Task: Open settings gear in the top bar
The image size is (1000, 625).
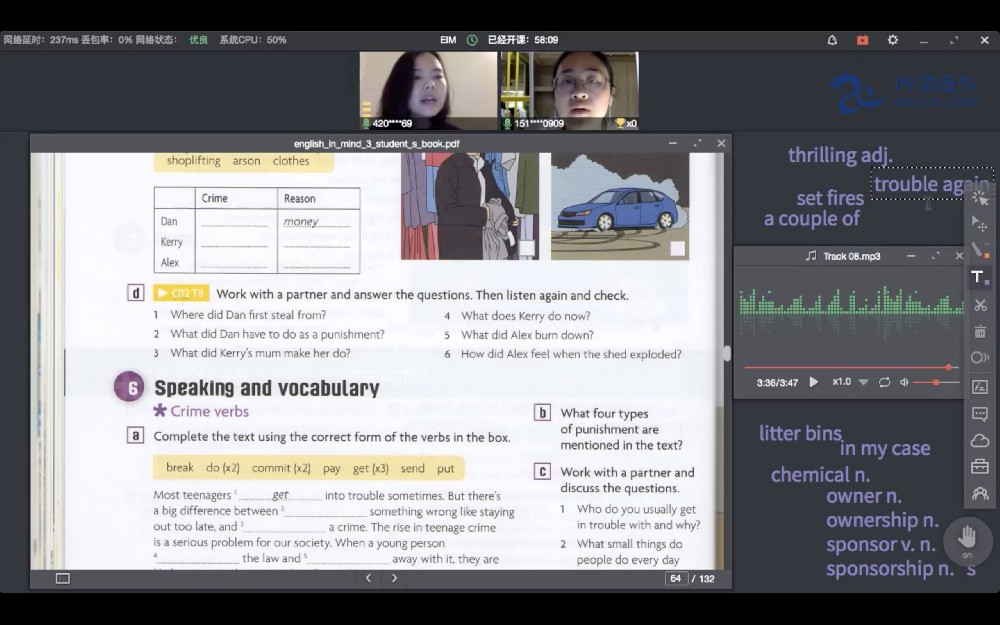Action: 893,40
